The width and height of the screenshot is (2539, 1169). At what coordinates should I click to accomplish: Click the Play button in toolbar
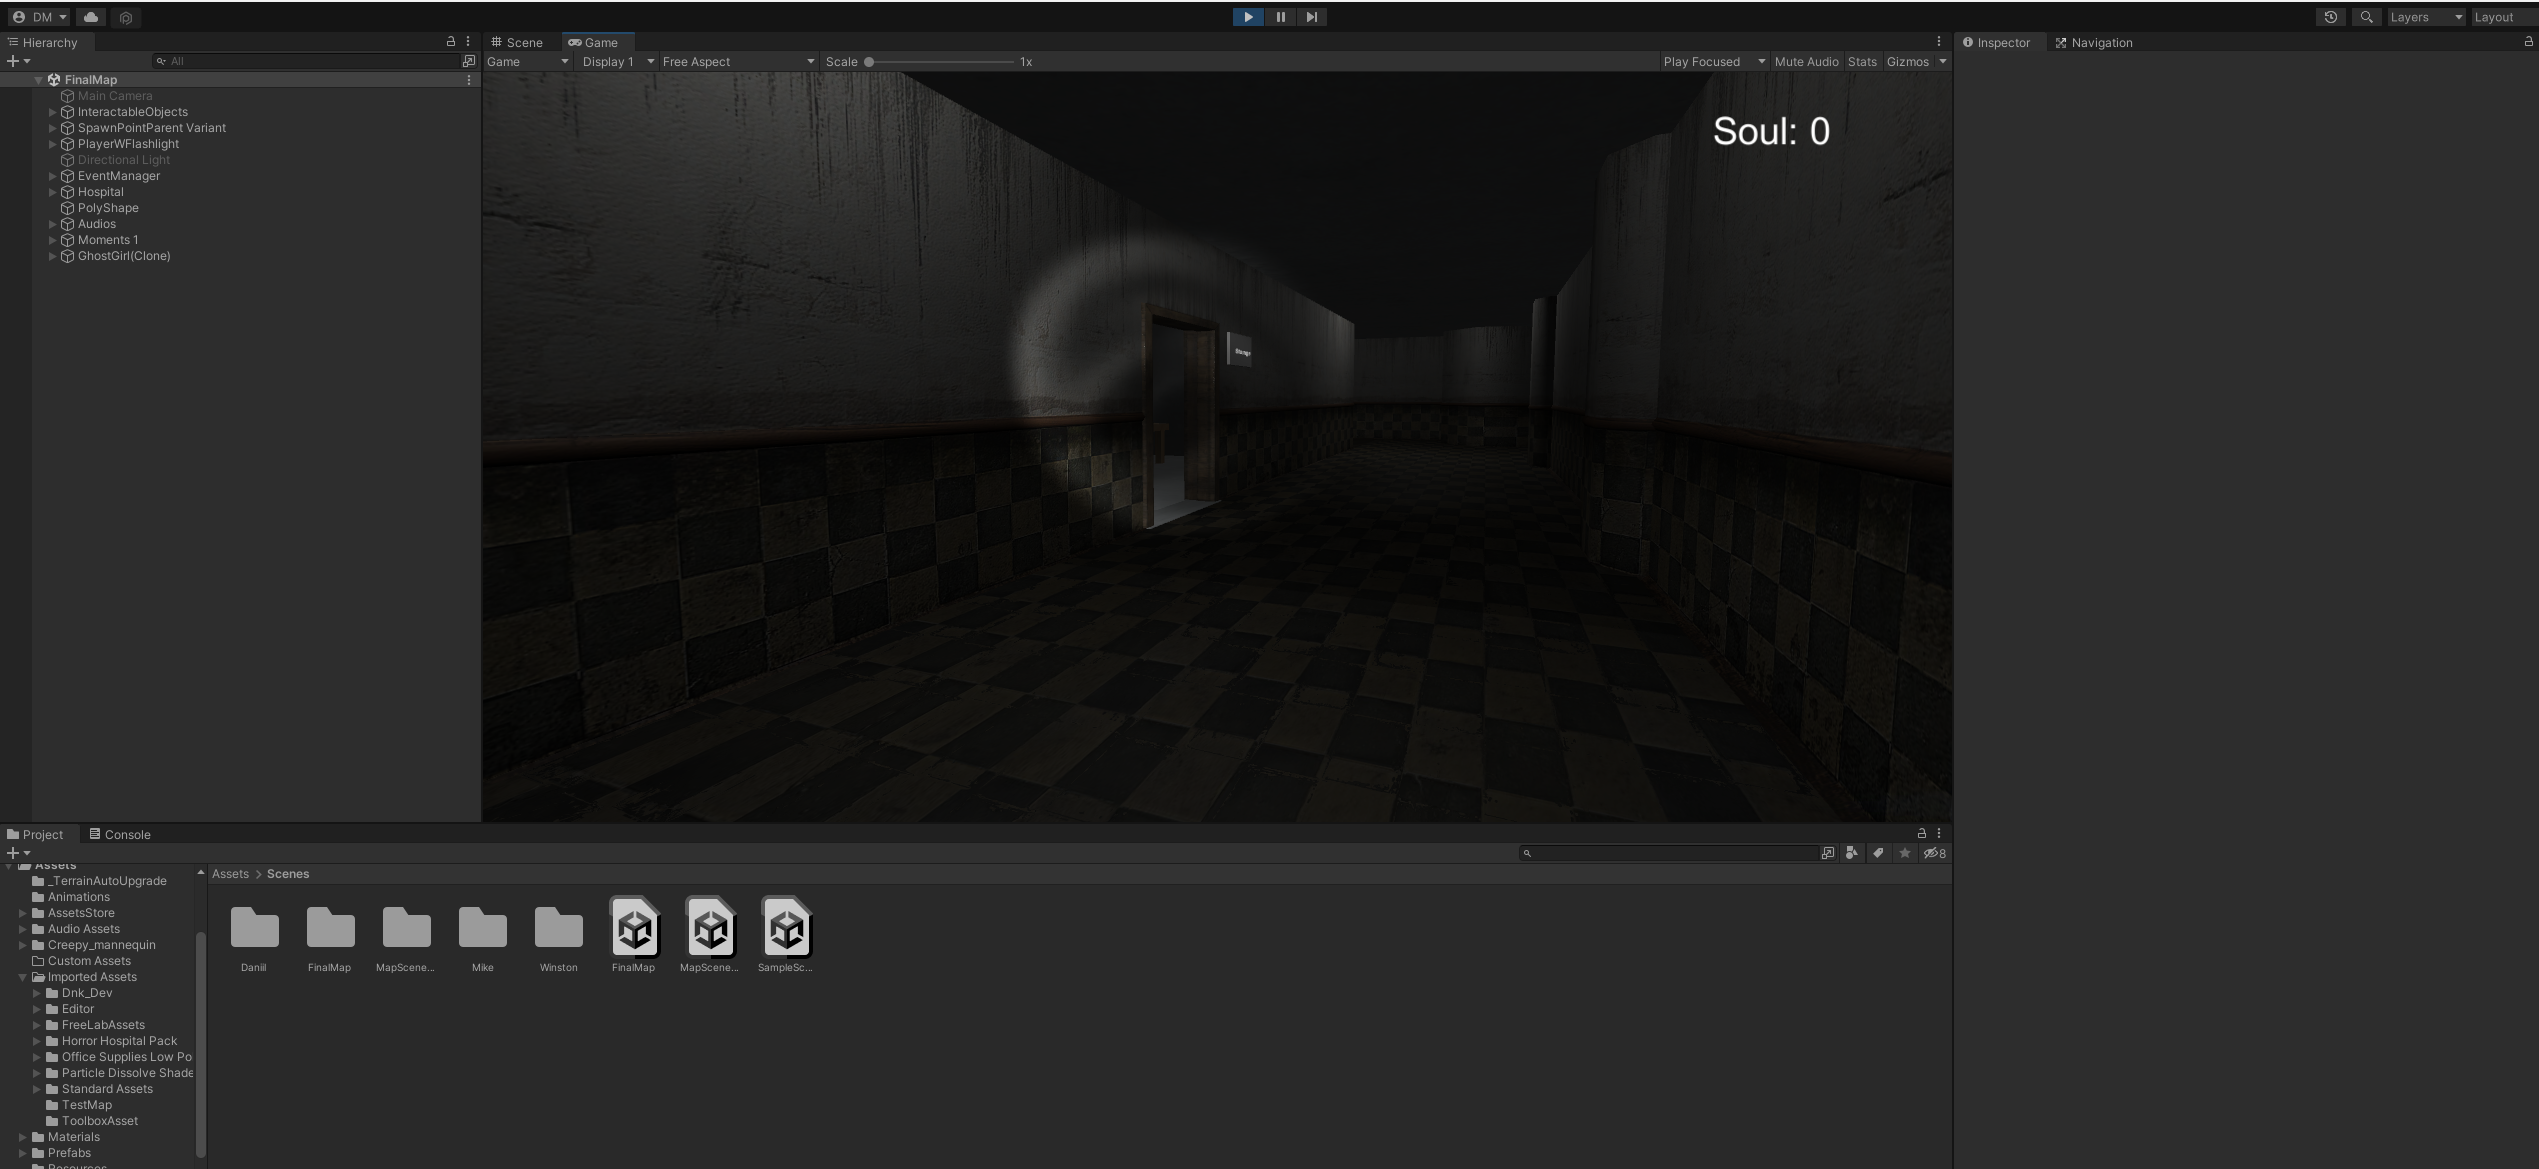pos(1248,17)
